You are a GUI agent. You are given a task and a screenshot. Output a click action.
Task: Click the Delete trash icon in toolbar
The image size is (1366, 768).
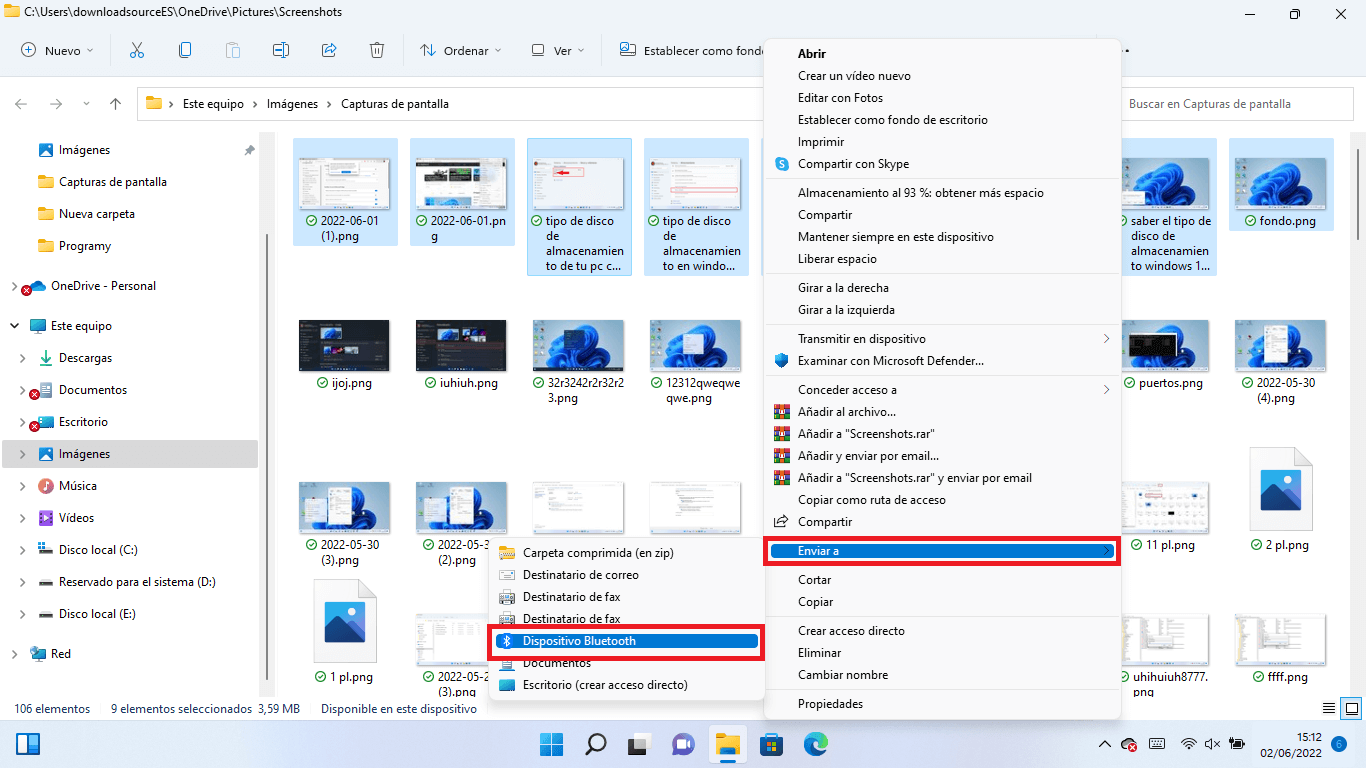tap(377, 50)
